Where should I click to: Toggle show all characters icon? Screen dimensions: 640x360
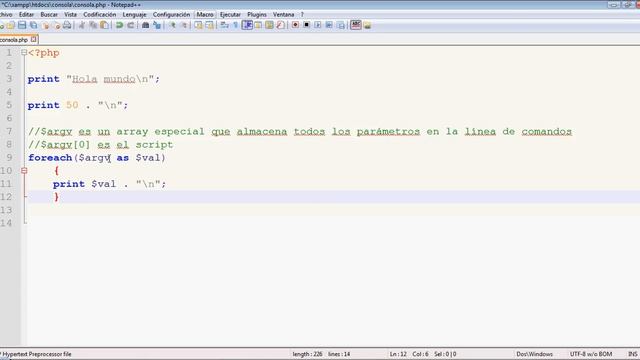(x=236, y=25)
